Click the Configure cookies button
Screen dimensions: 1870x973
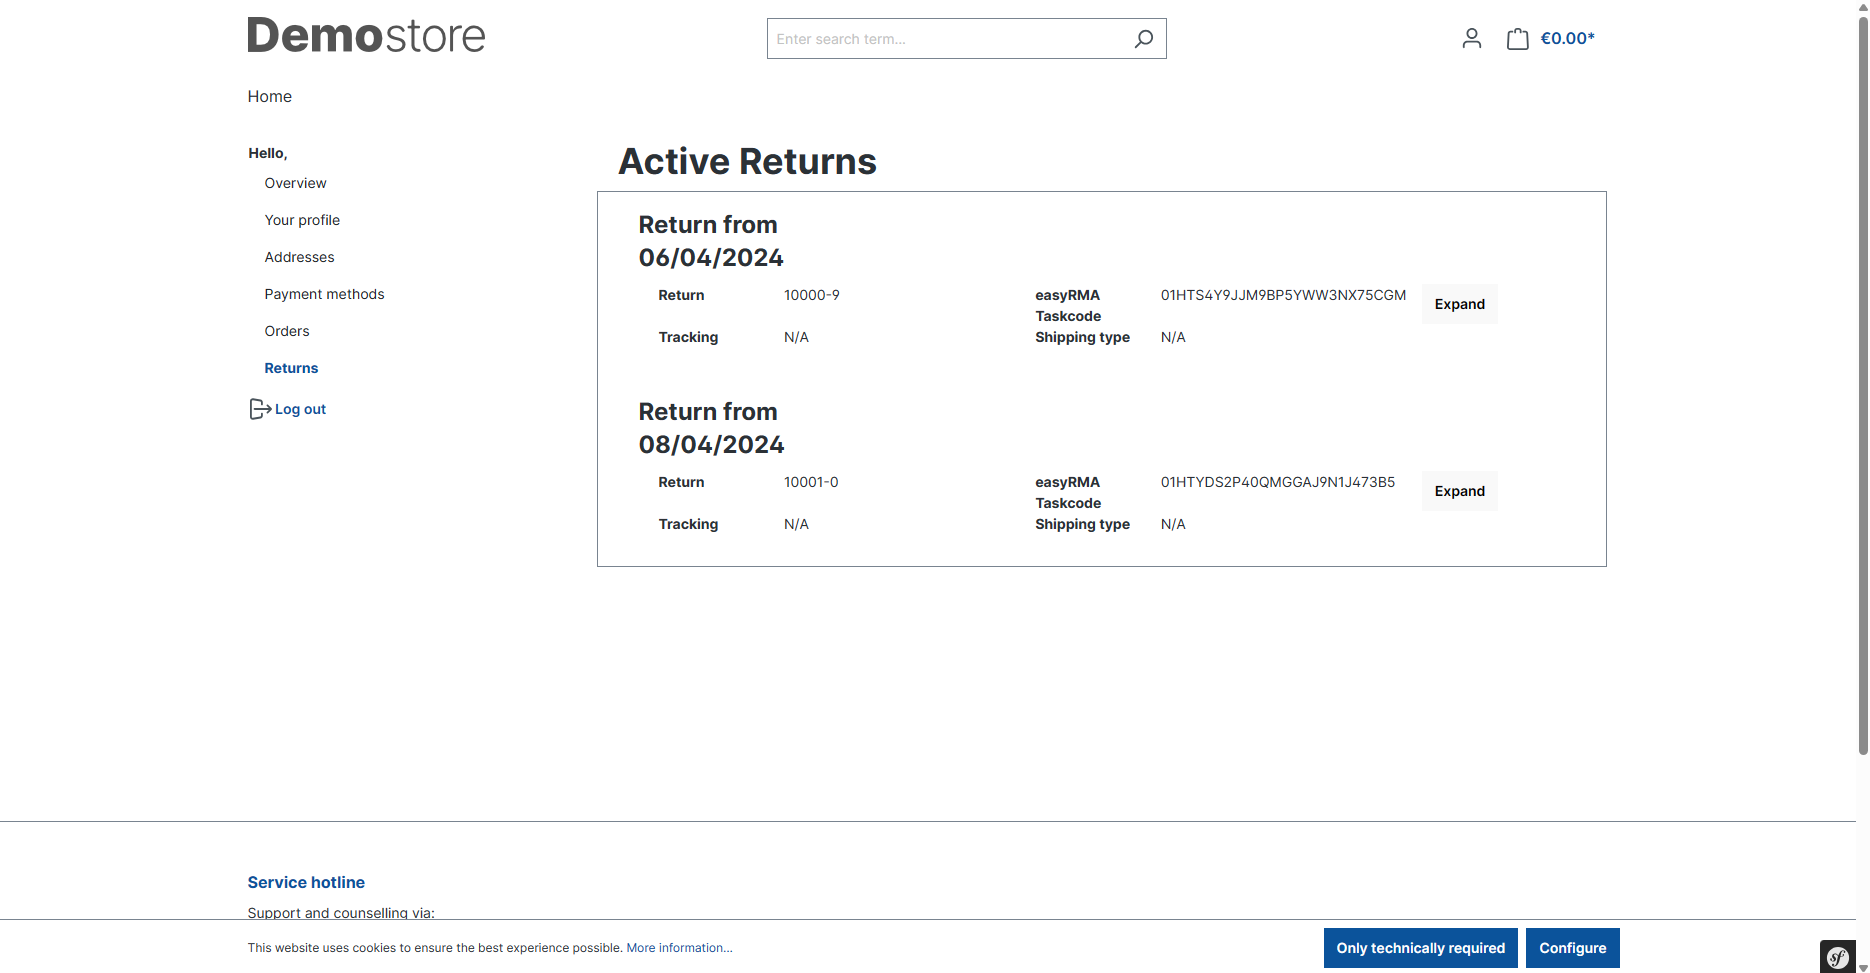[1572, 948]
